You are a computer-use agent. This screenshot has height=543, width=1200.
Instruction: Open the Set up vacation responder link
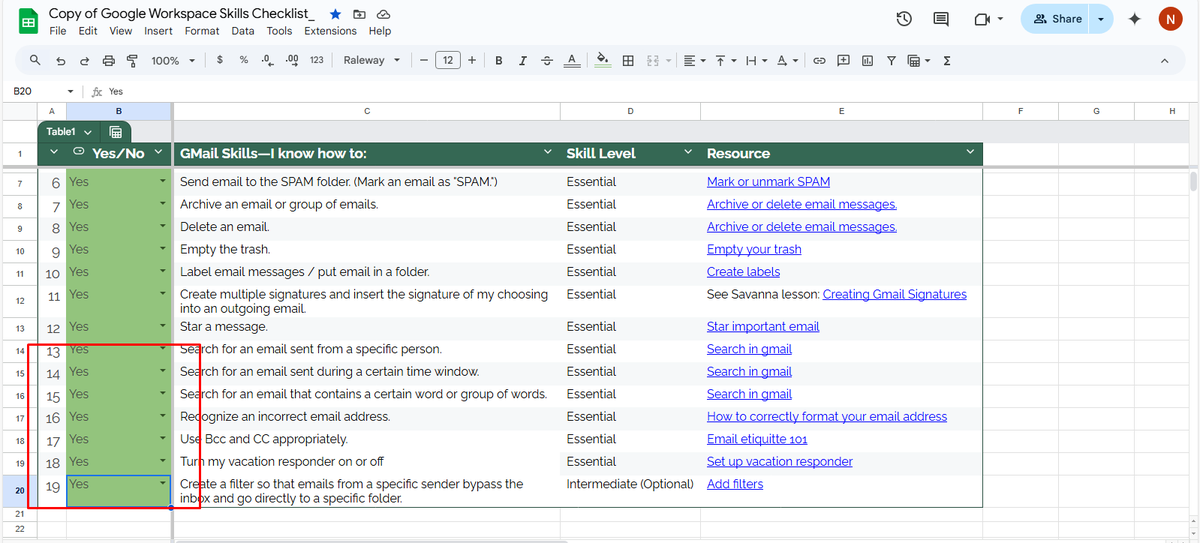click(x=780, y=462)
